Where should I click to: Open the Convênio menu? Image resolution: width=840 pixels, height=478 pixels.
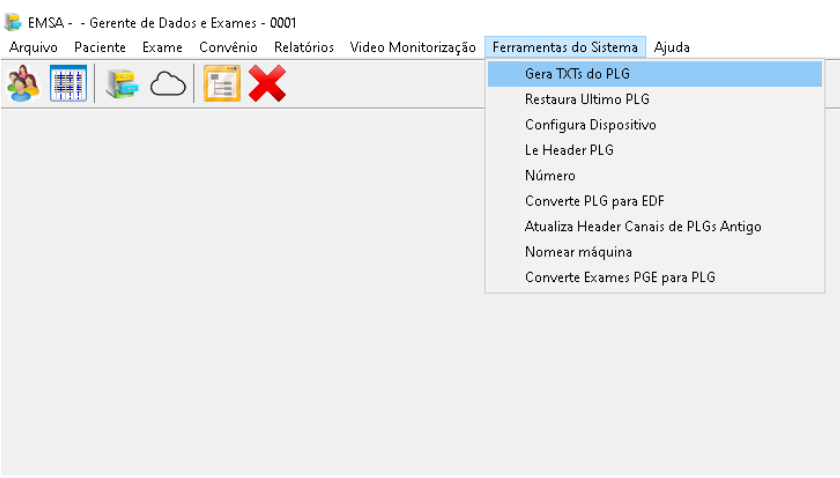228,47
